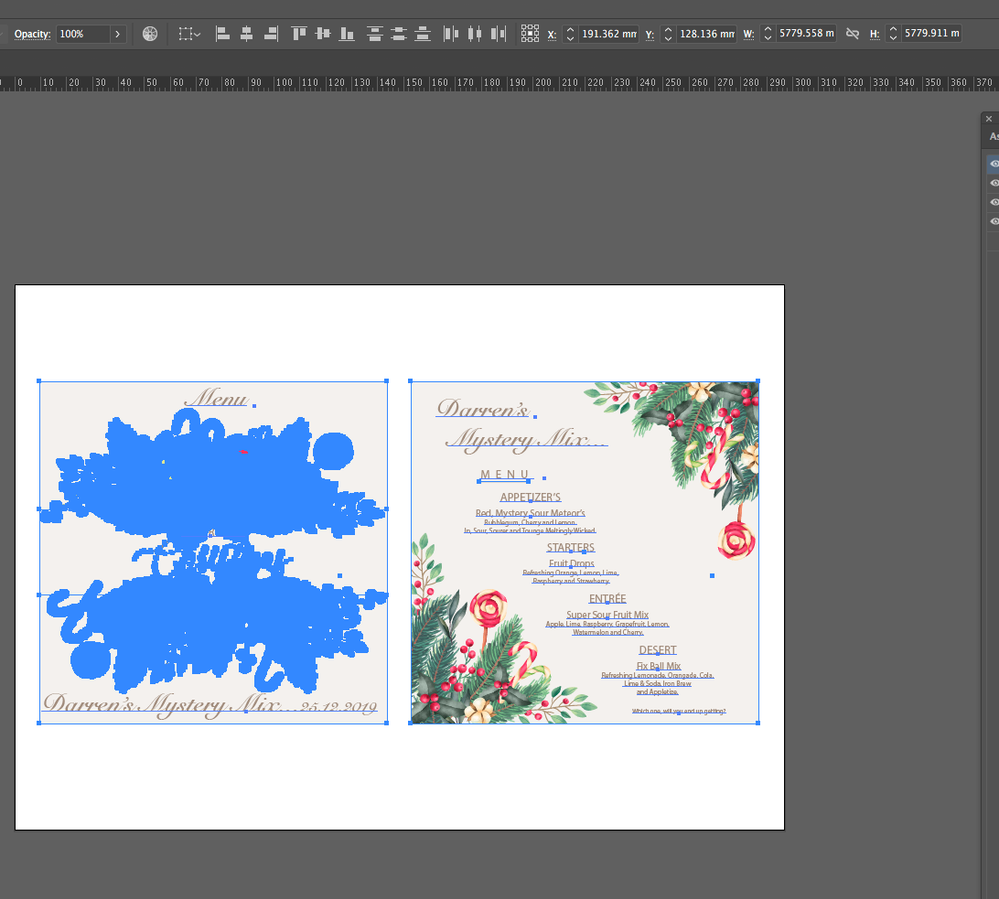Viewport: 999px width, 899px height.
Task: Click the center point of the reference point locator
Action: pos(529,33)
